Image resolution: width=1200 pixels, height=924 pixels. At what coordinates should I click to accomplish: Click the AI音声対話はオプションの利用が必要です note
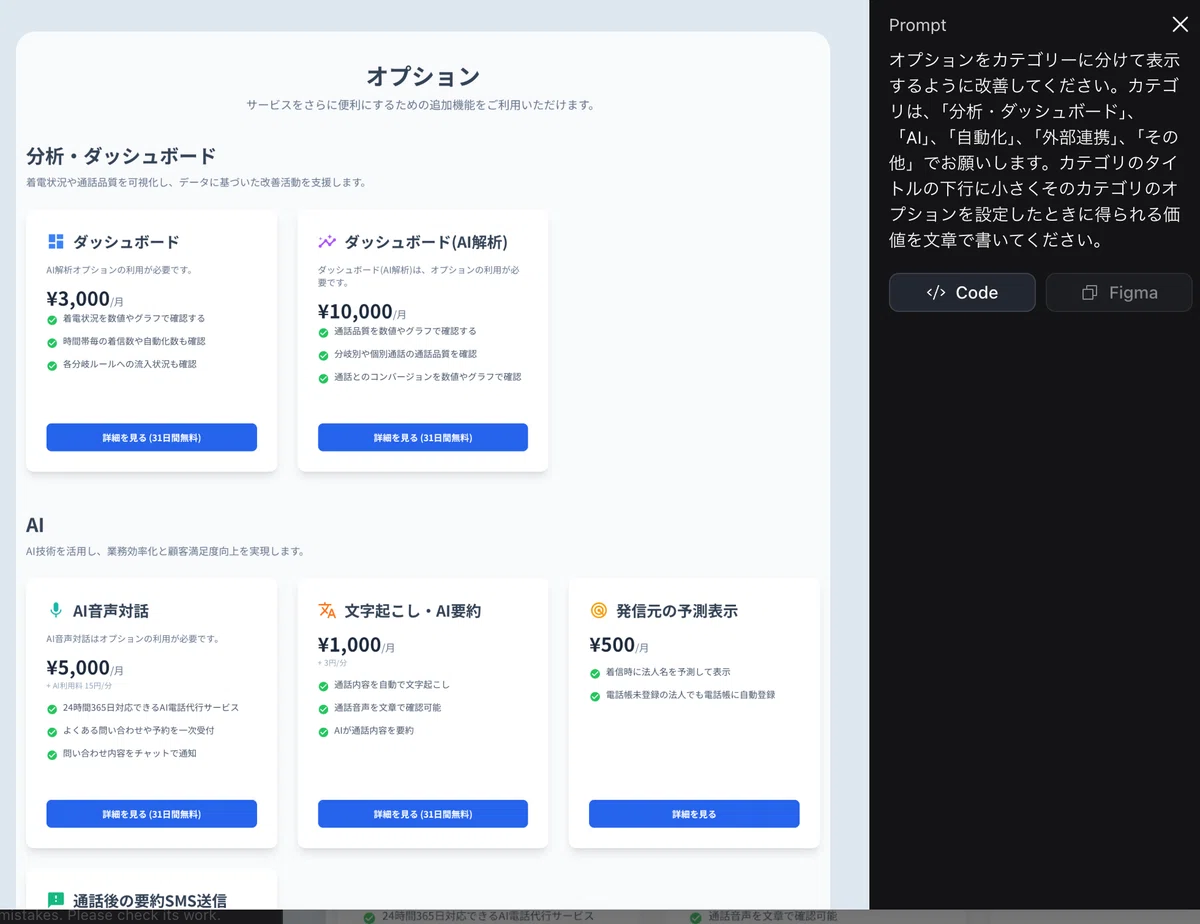tap(133, 638)
